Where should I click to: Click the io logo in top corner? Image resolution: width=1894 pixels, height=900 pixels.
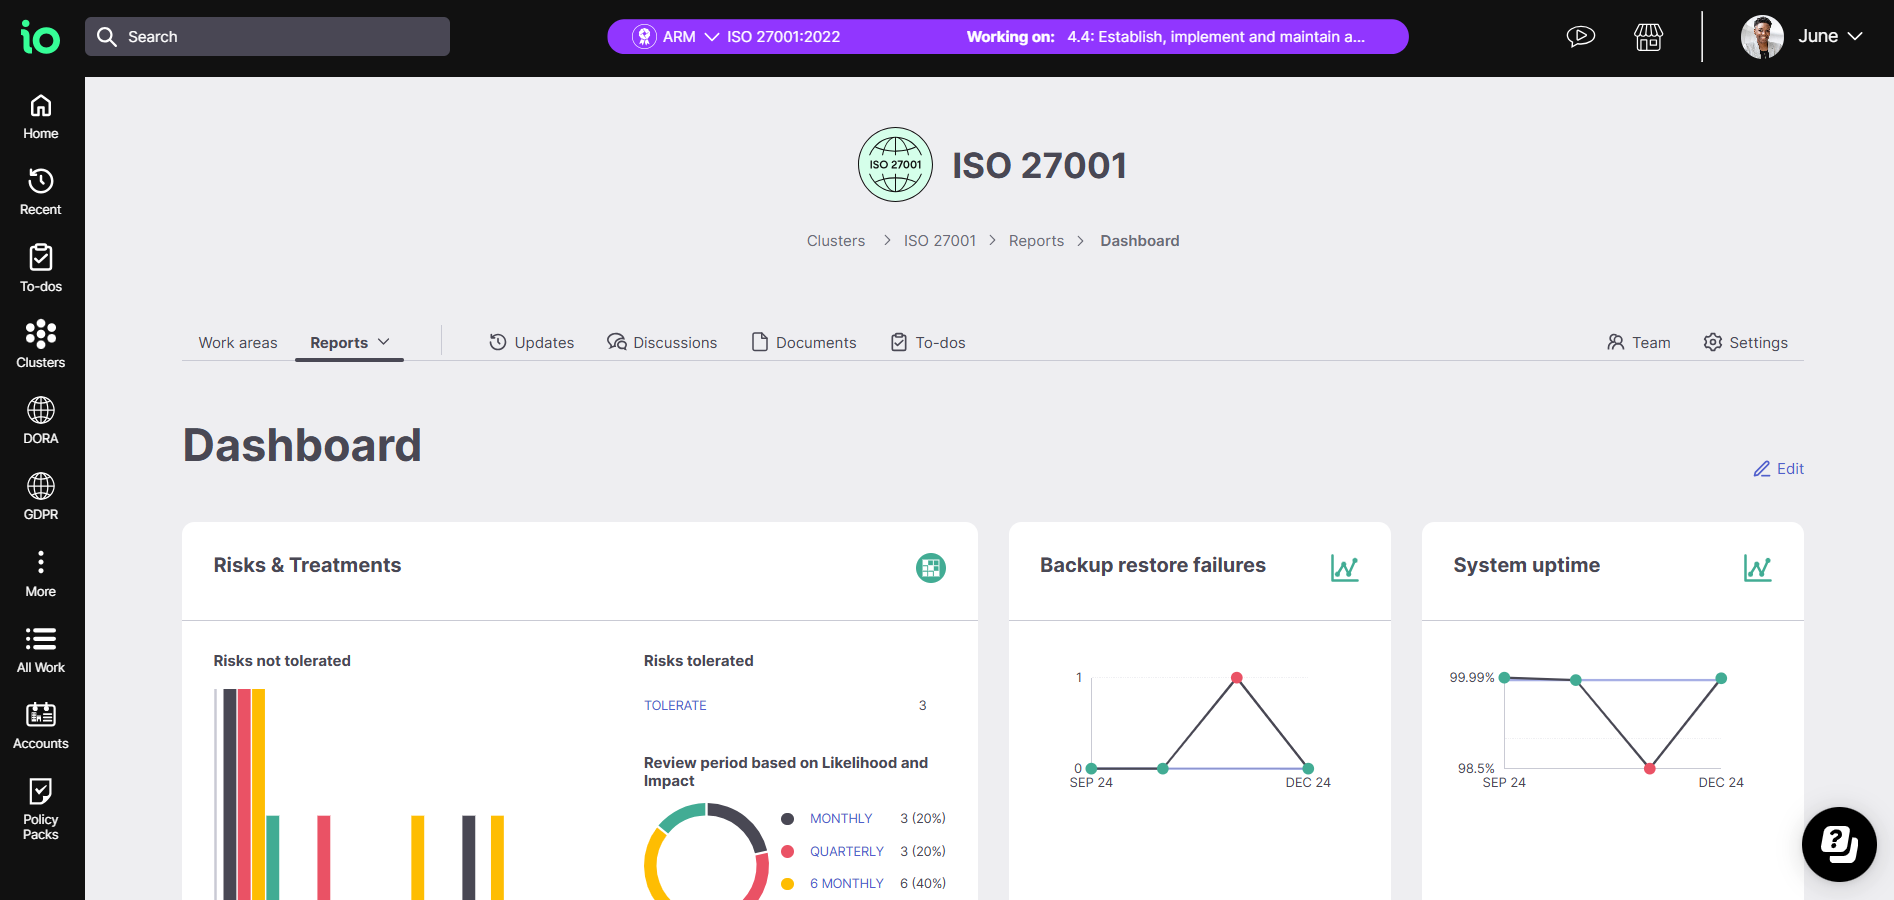40,37
